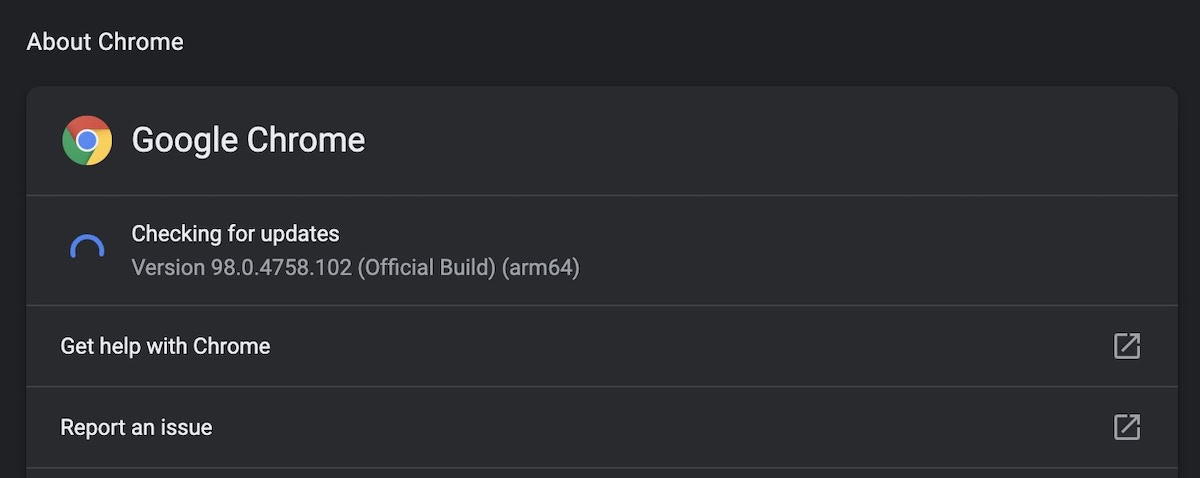Click the version number 98.0.4758.102
Screen dimensions: 1200x478
pos(281,268)
